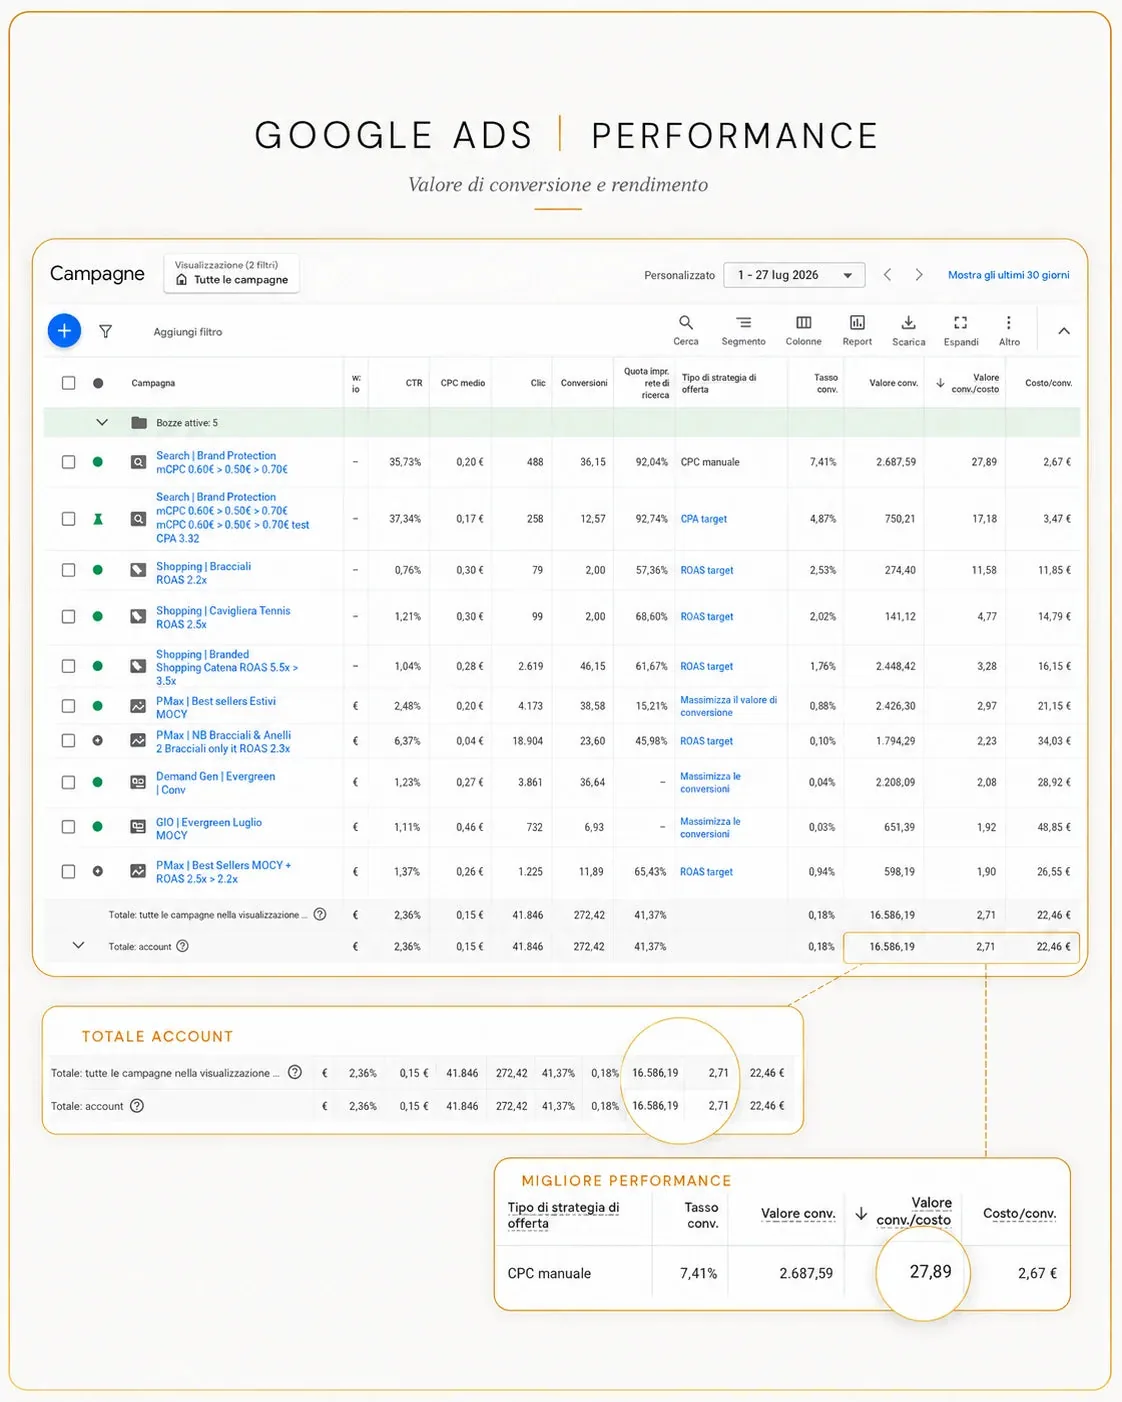
Task: Click Aggiungi filtro field
Action: 188,332
